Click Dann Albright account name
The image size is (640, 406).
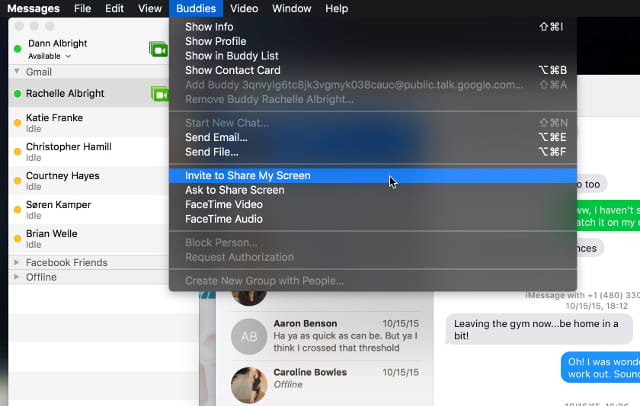click(58, 43)
